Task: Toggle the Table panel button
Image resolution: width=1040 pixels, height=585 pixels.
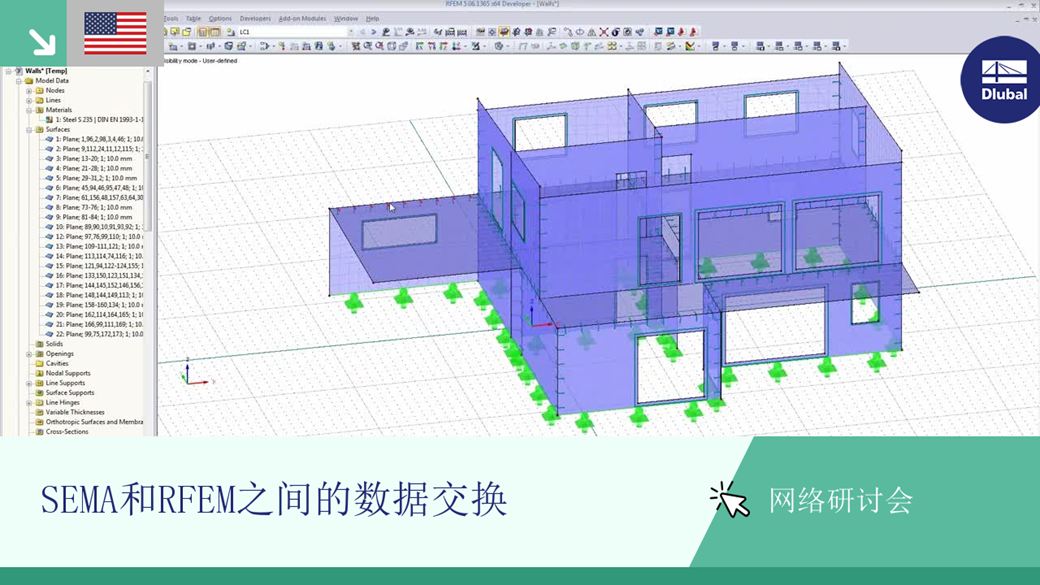Action: tap(216, 32)
